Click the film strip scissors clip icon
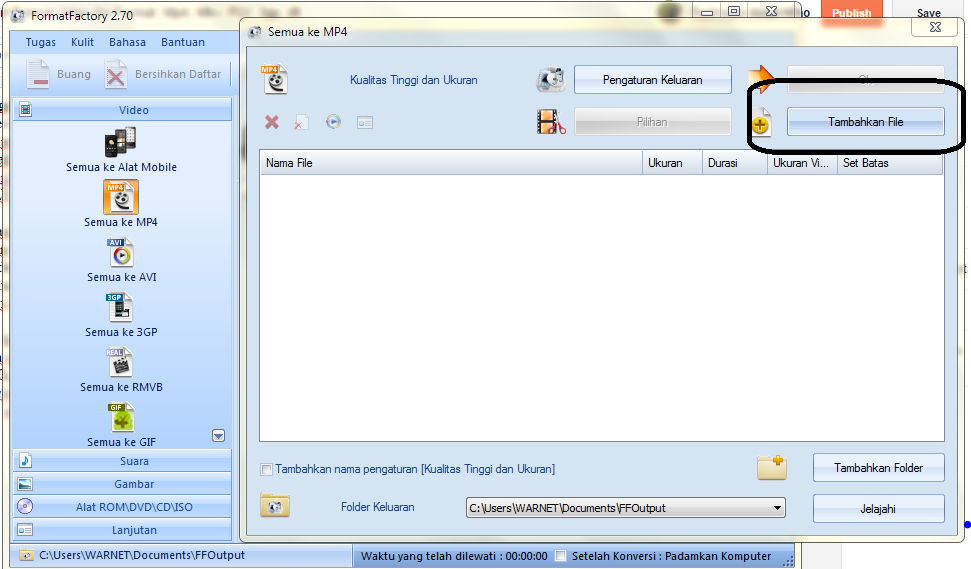Viewport: 971px width, 569px height. click(551, 121)
